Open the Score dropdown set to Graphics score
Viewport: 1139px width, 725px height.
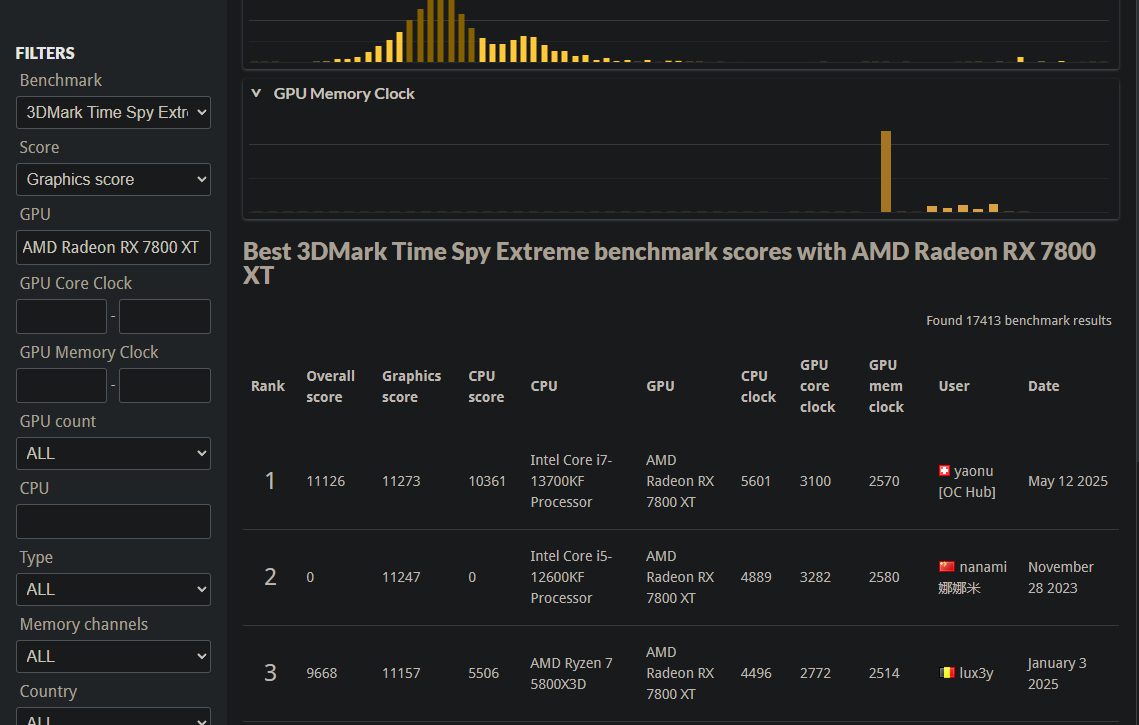point(113,179)
